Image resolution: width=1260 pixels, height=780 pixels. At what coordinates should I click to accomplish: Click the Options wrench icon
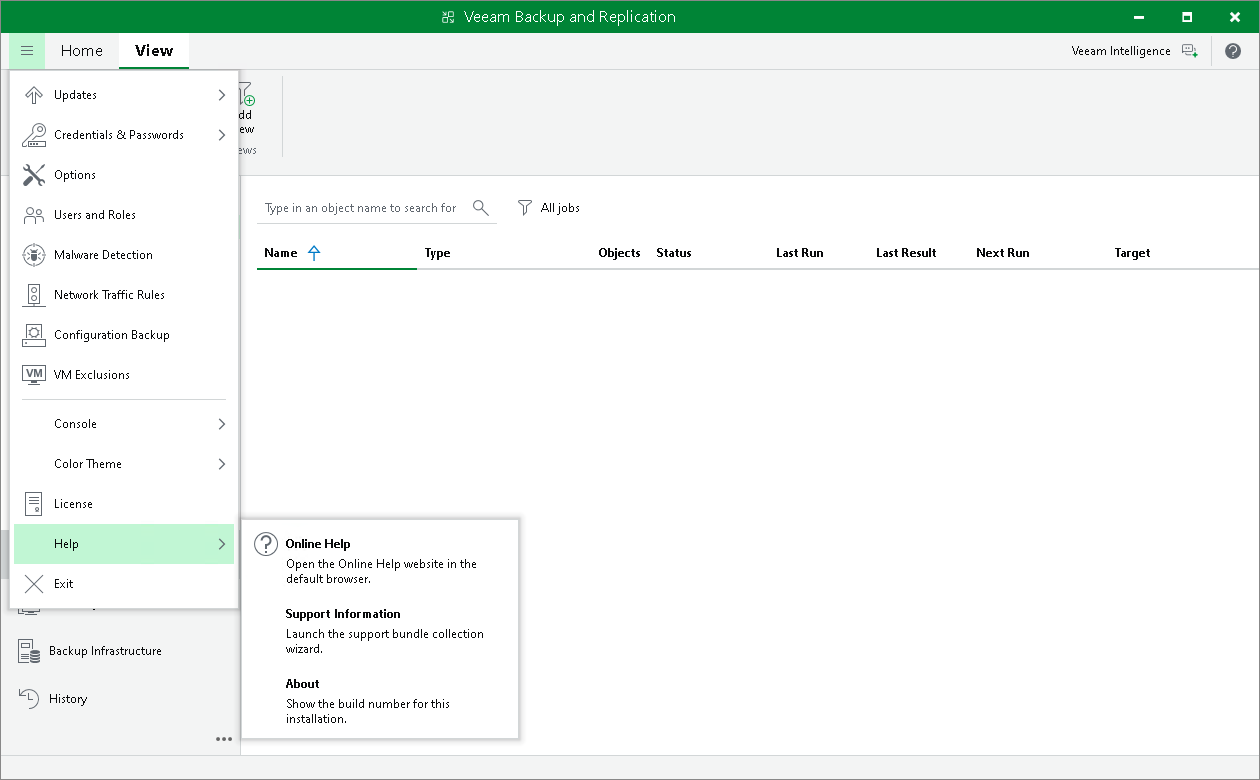coord(34,175)
